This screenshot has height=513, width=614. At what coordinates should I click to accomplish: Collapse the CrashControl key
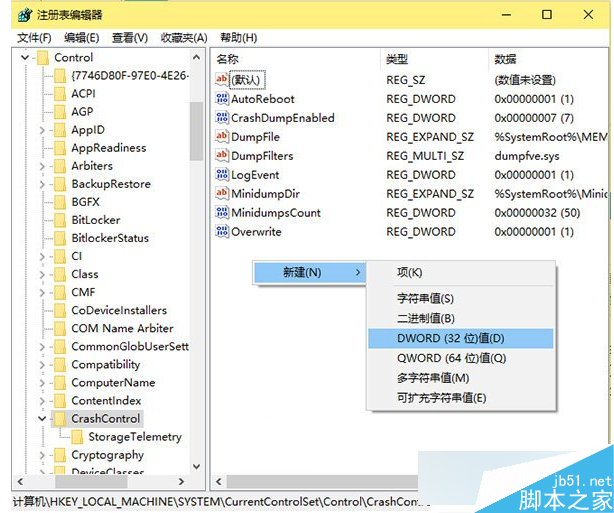pos(42,419)
